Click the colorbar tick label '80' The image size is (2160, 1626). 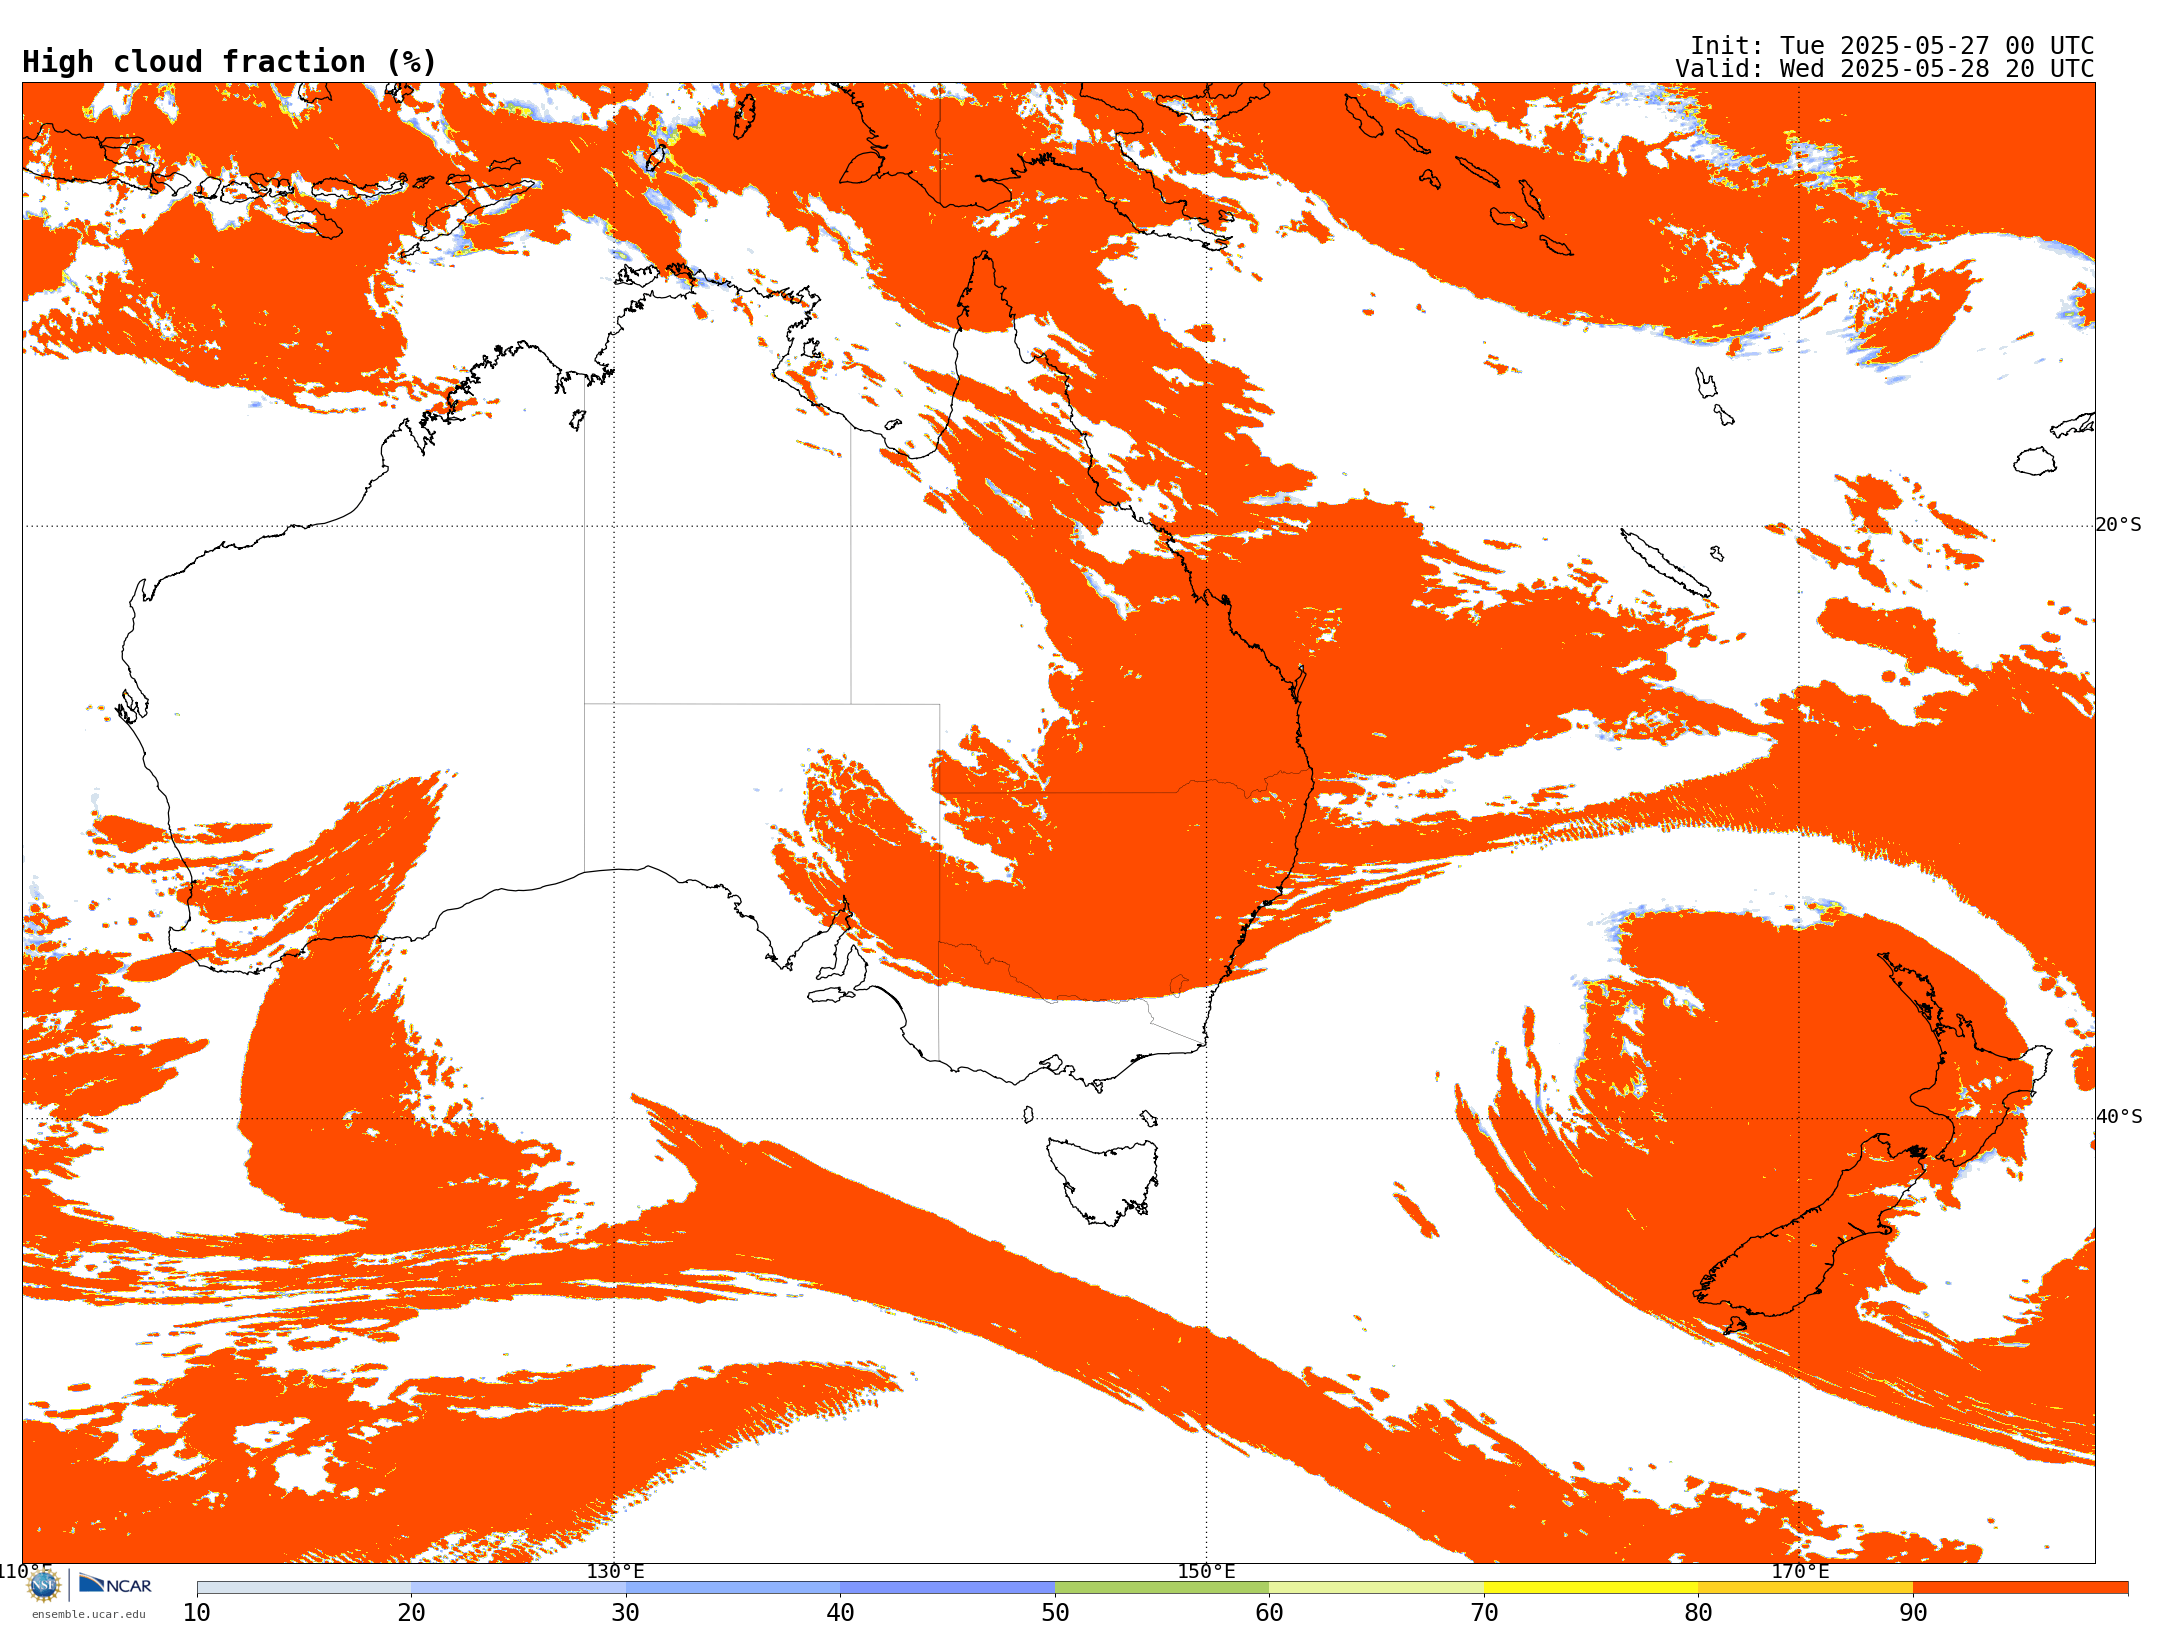(1698, 1612)
